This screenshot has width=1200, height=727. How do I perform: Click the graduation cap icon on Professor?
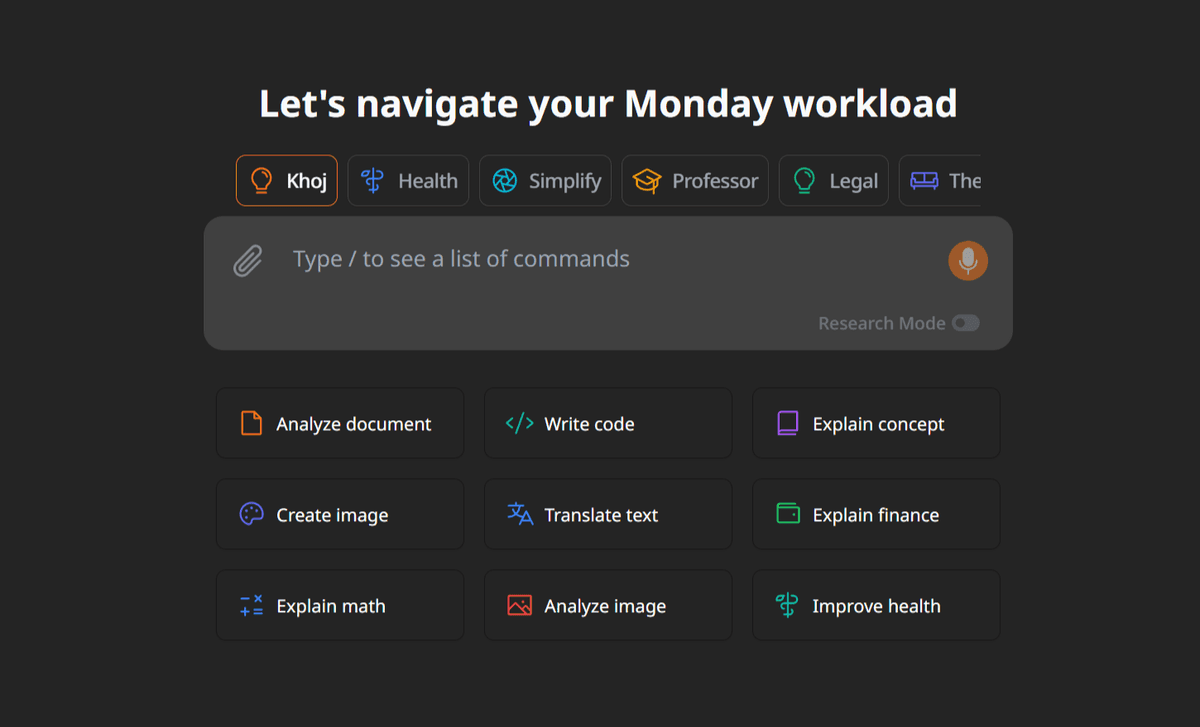(x=647, y=181)
